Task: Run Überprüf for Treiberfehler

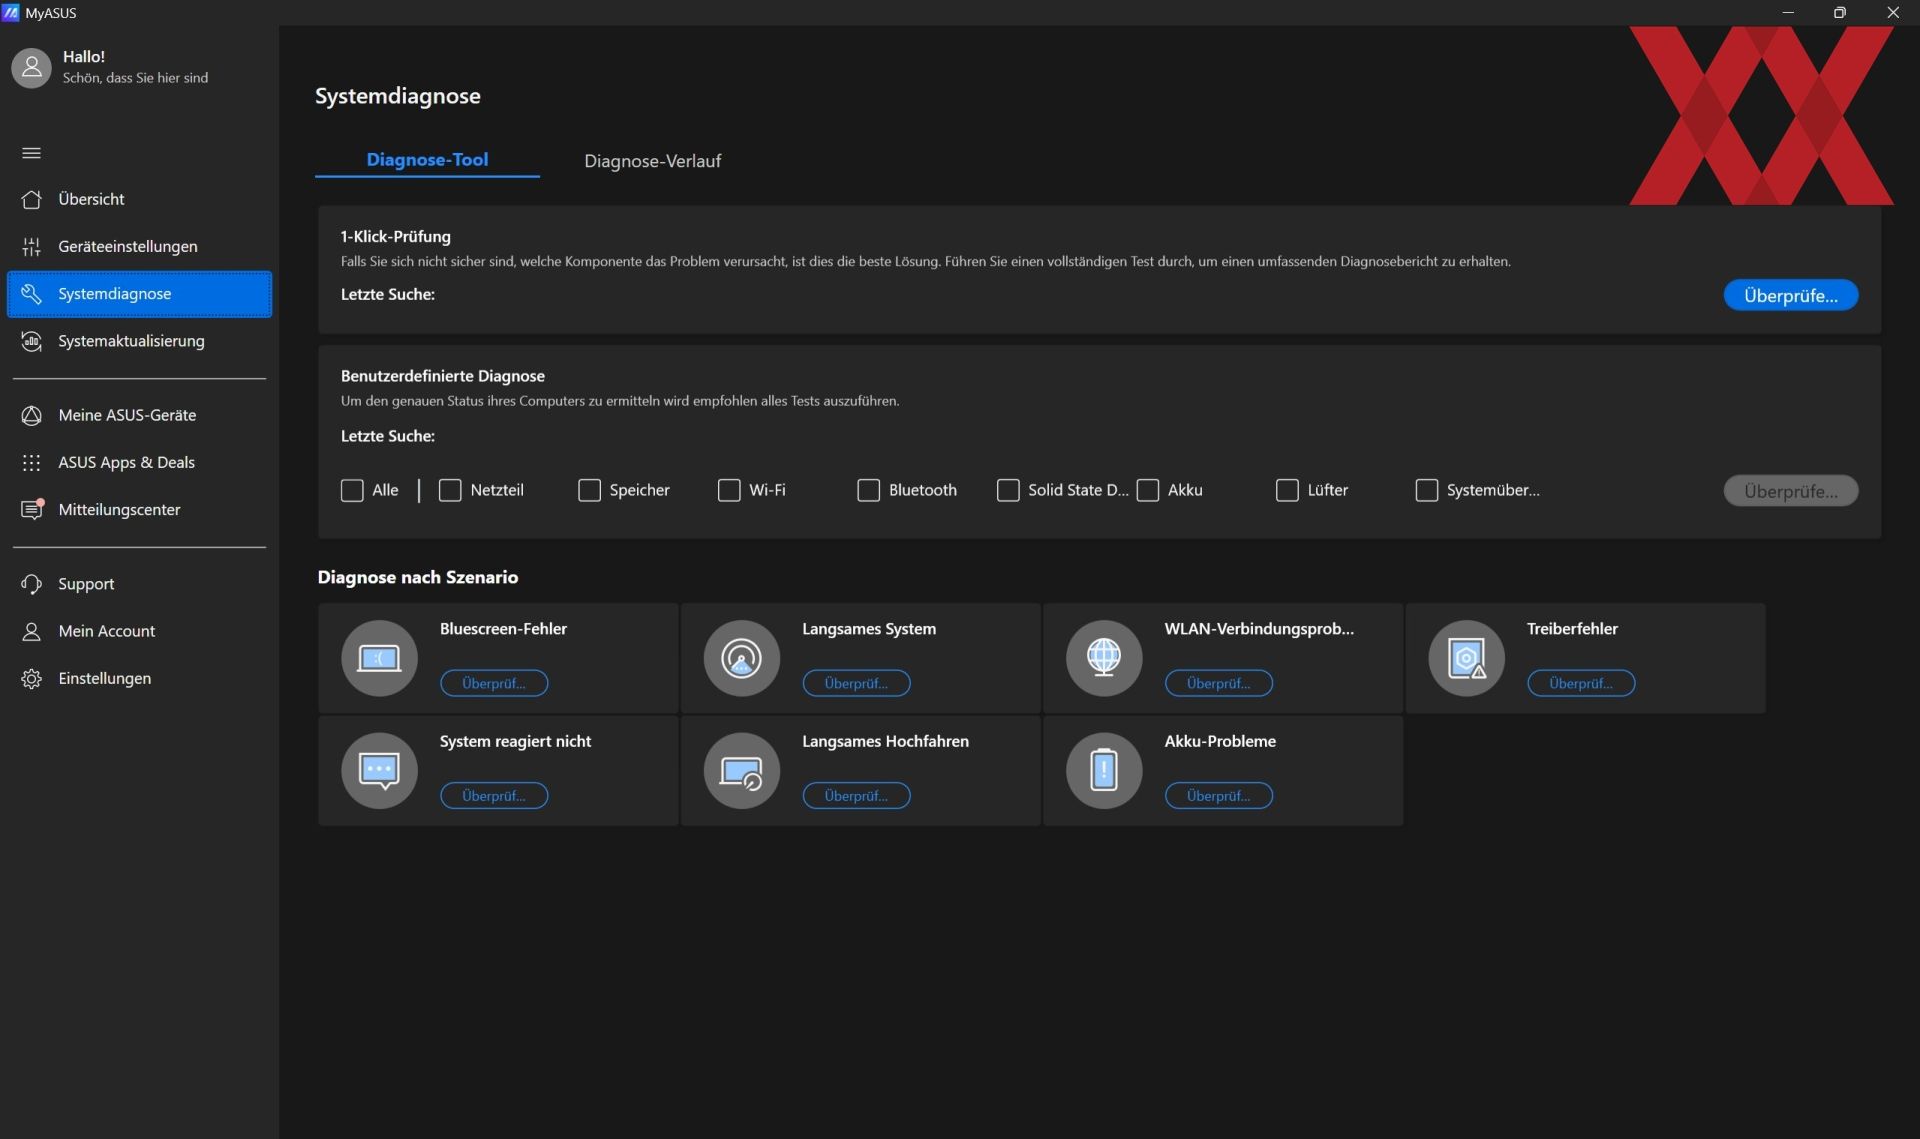Action: (1581, 683)
